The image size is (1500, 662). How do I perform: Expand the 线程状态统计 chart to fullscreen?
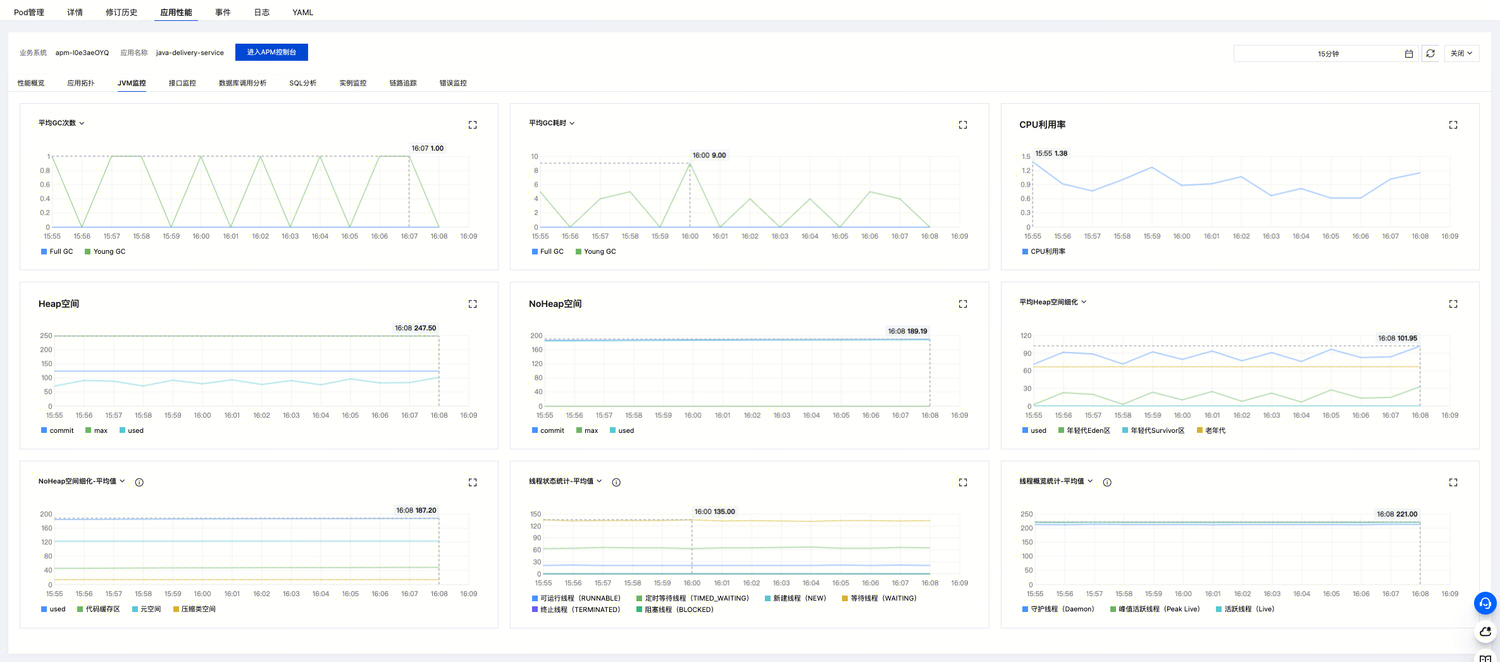(963, 482)
